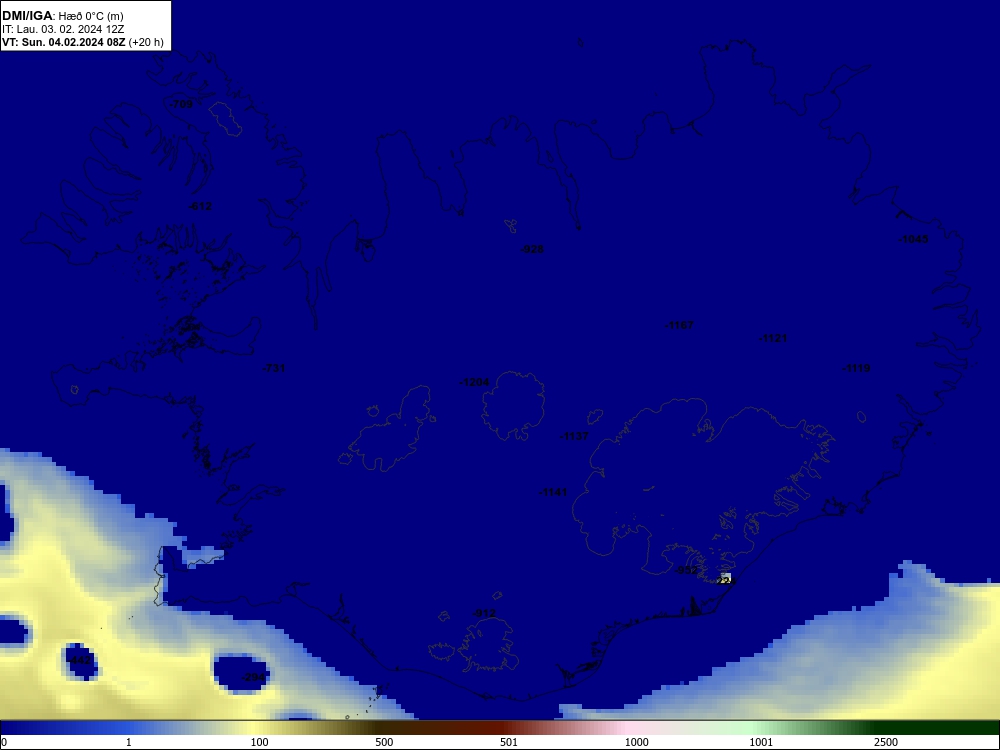The width and height of the screenshot is (1000, 750).
Task: Click the -952 value on the glacier
Action: [686, 570]
